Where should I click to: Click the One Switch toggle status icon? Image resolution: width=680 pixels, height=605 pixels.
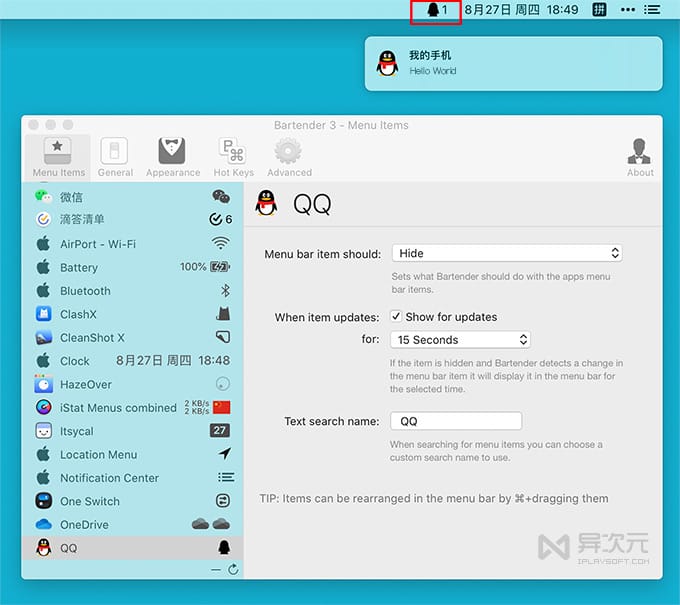pyautogui.click(x=223, y=501)
